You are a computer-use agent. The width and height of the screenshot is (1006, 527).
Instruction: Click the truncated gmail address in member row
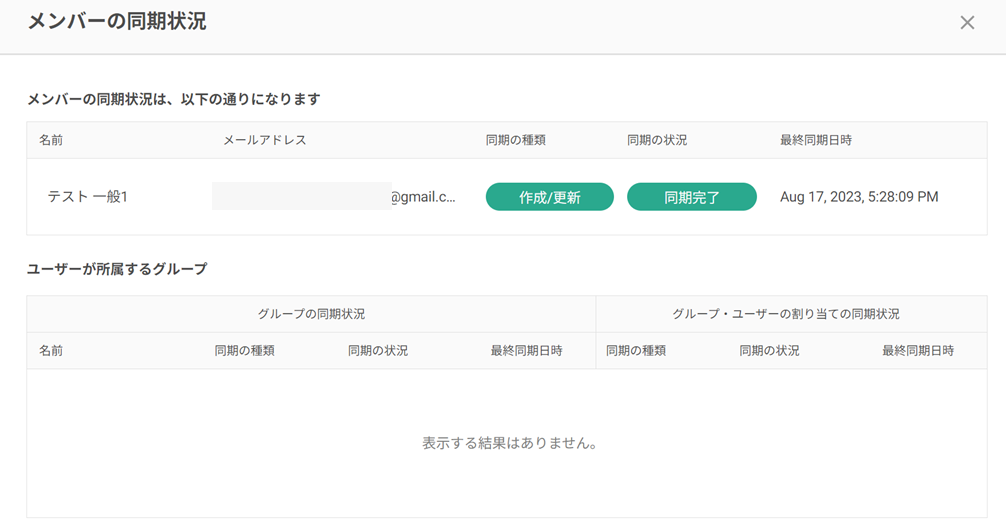422,197
